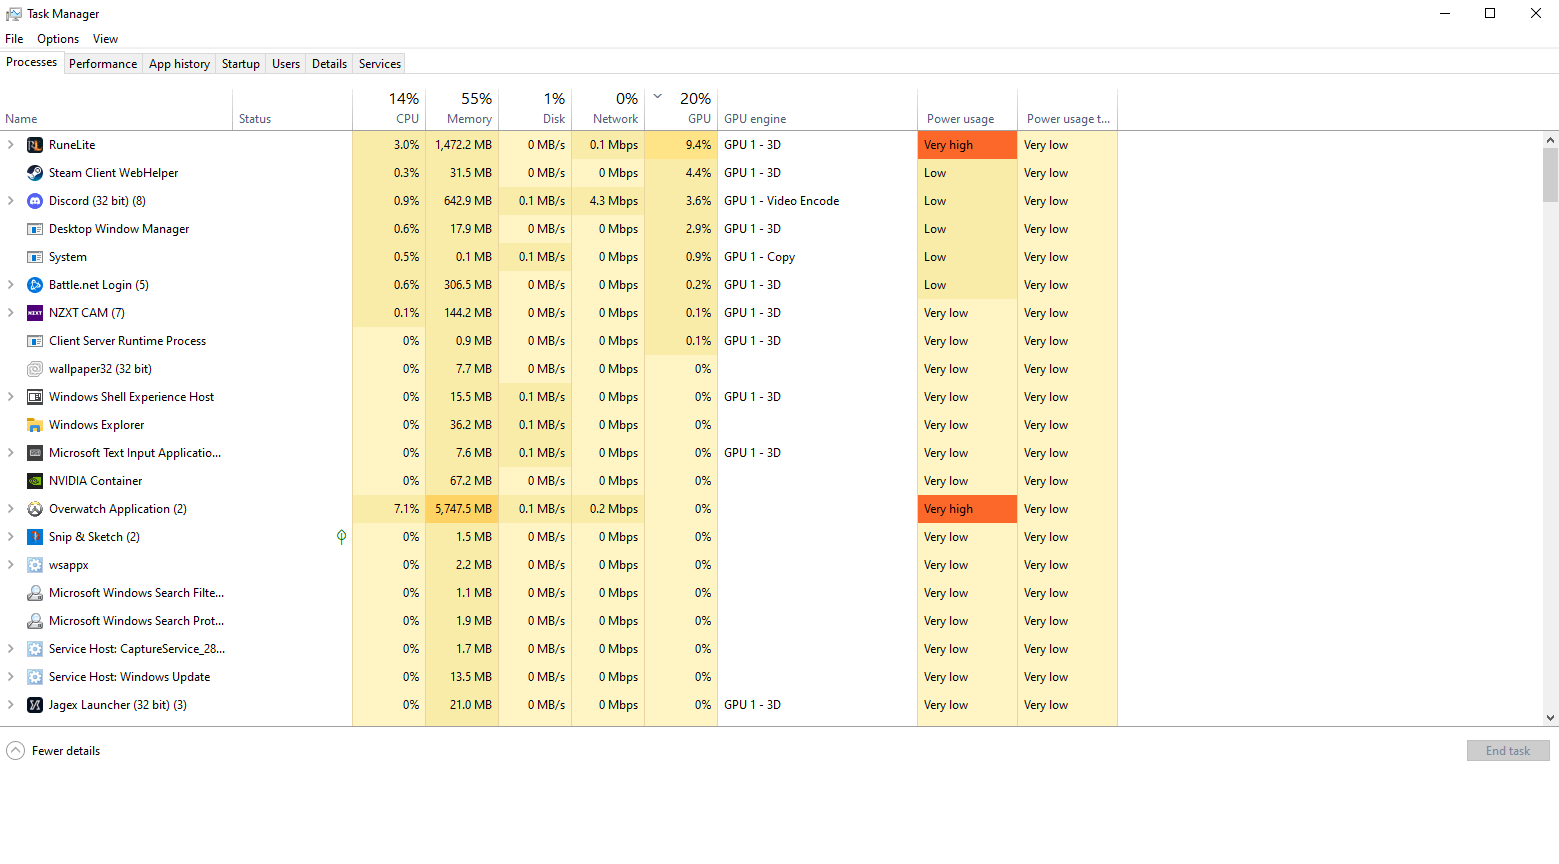Sort processes by the Name column

pyautogui.click(x=116, y=109)
